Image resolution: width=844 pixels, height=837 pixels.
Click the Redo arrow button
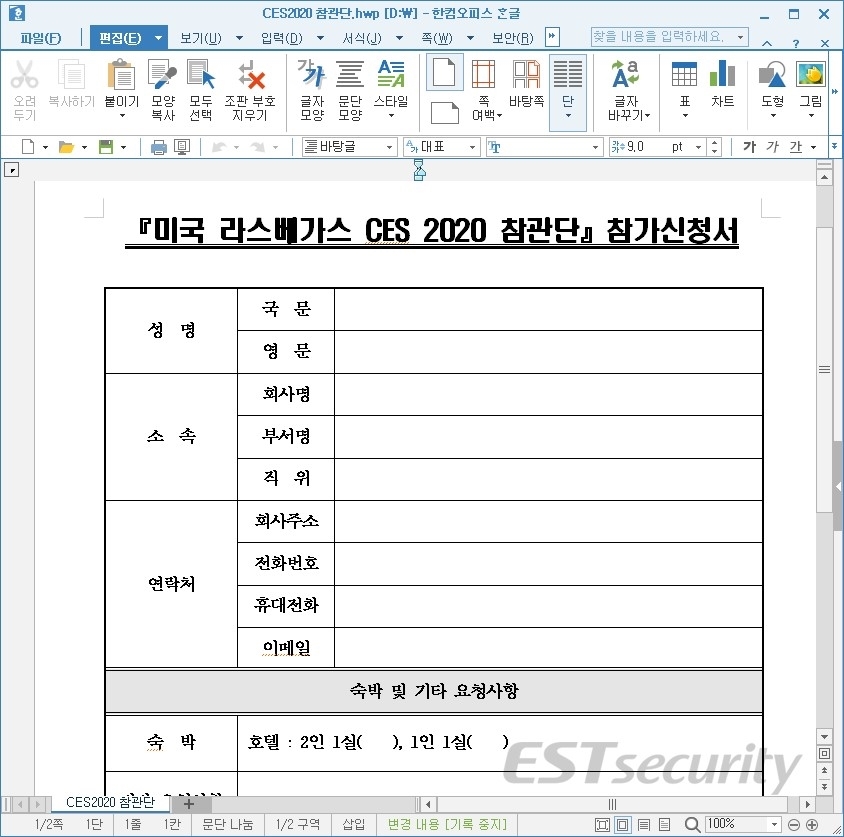click(258, 147)
